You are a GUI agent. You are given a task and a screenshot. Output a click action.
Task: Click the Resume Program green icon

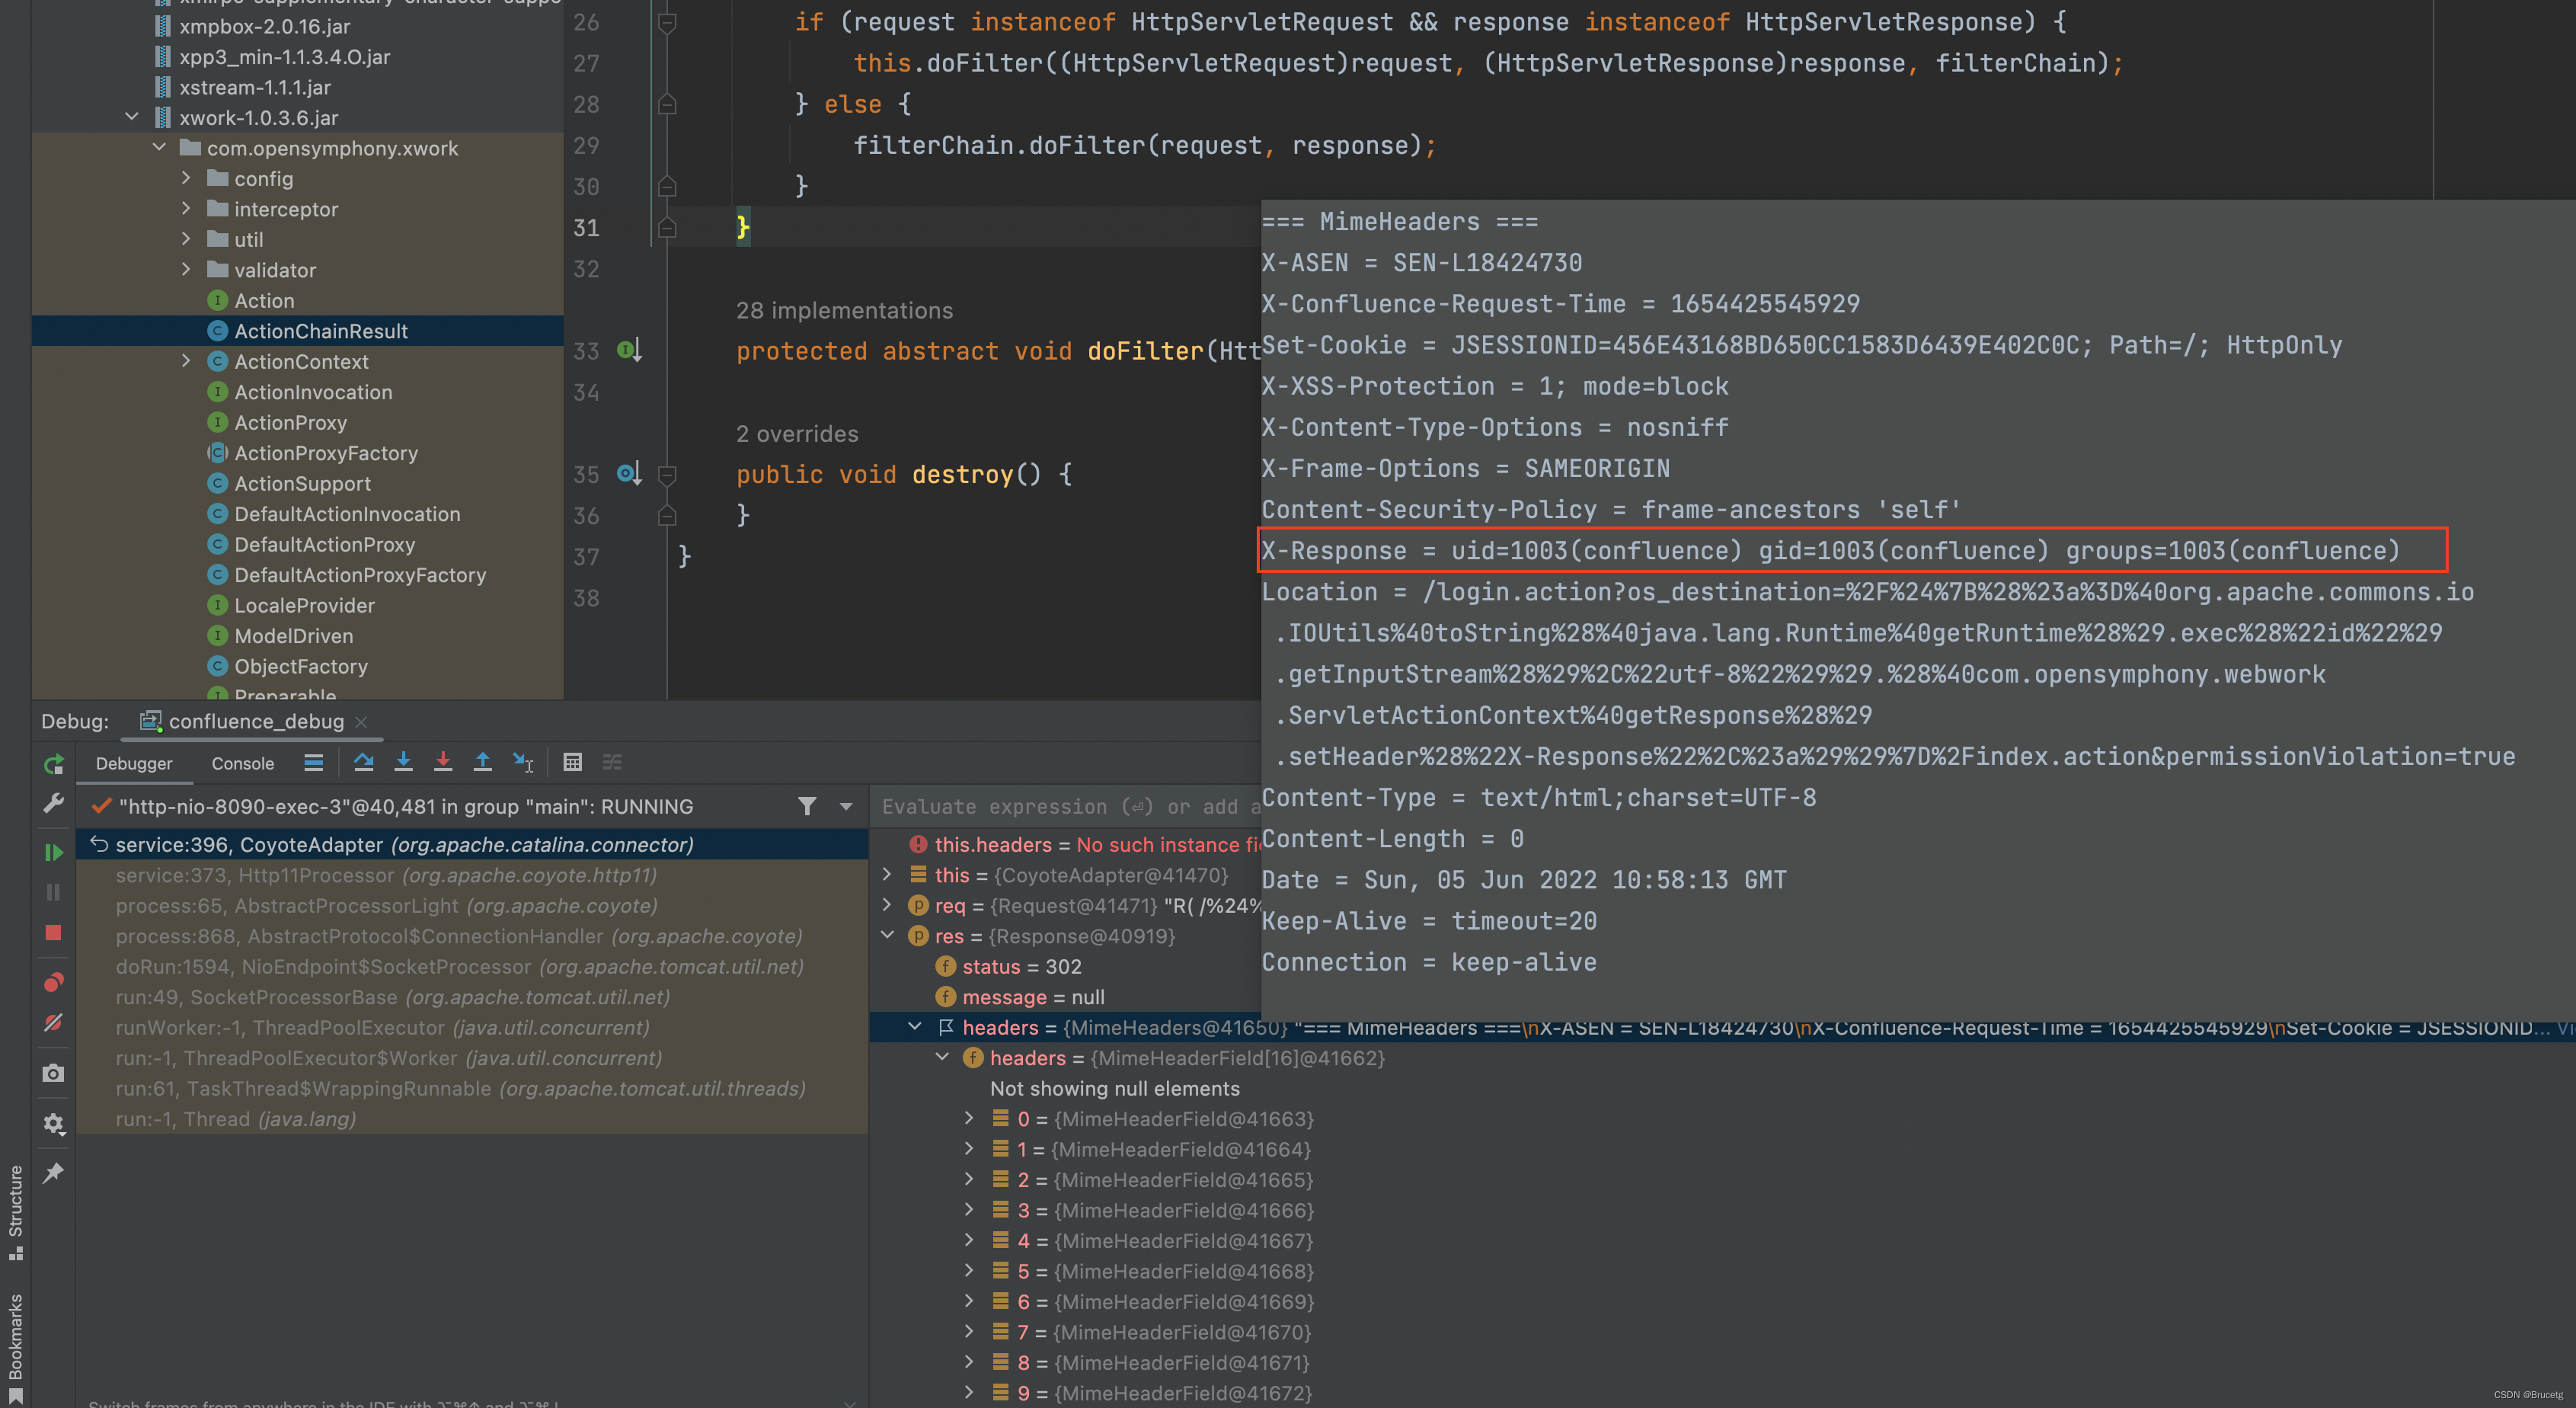(x=54, y=852)
